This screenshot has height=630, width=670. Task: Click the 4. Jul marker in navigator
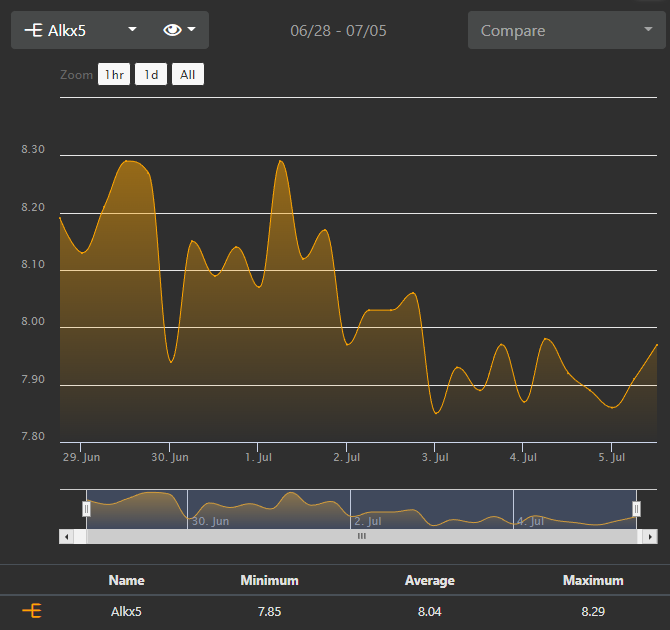tap(530, 521)
